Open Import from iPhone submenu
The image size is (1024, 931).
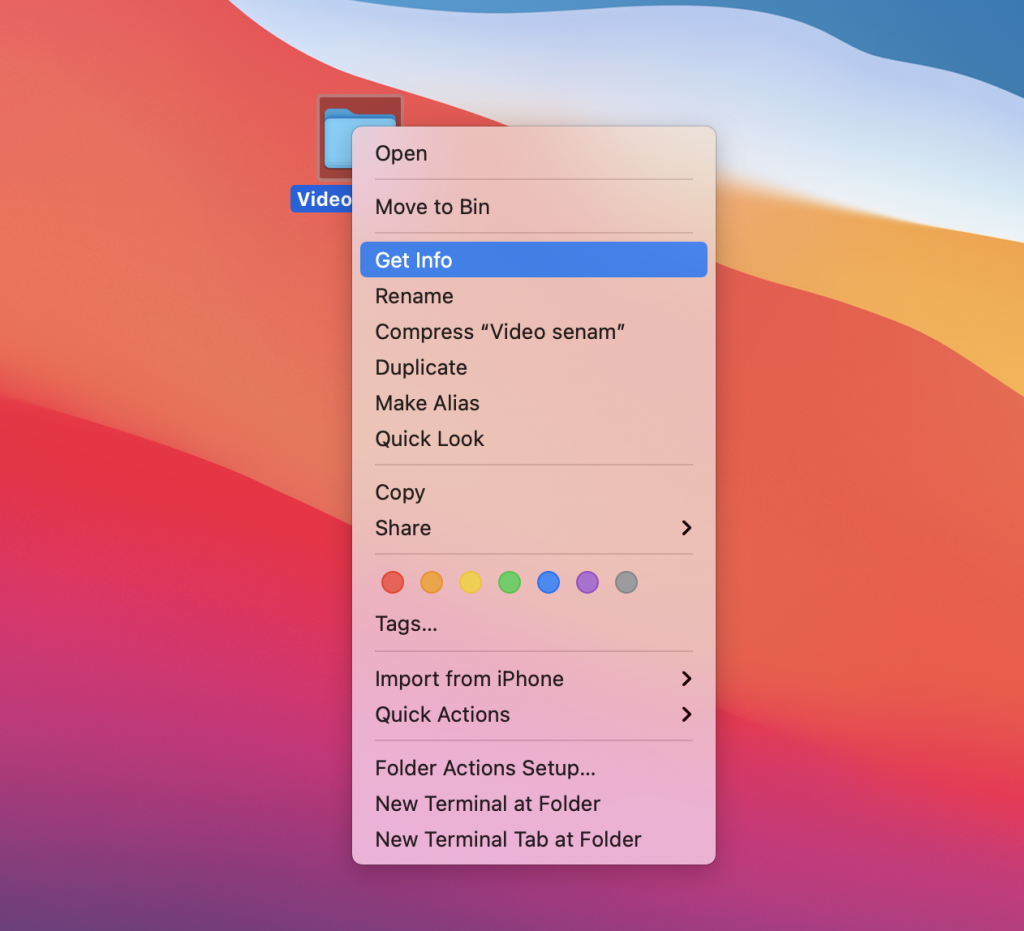pos(534,679)
